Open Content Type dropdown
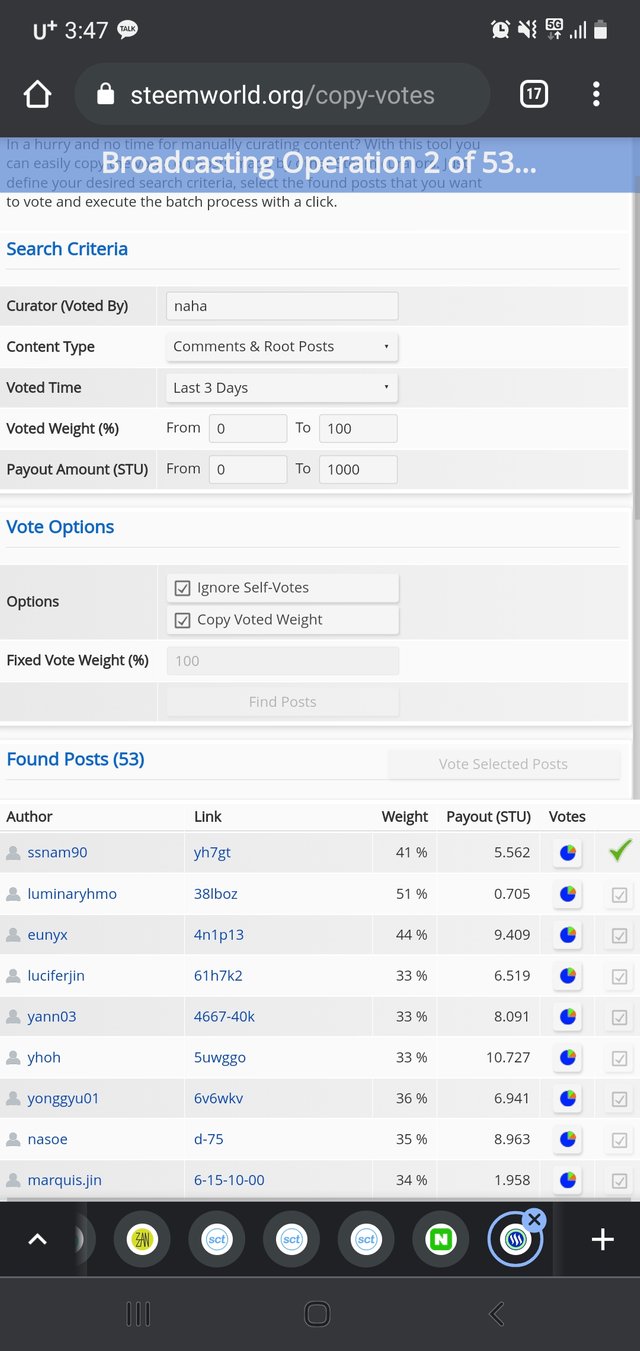This screenshot has width=640, height=1351. point(282,347)
